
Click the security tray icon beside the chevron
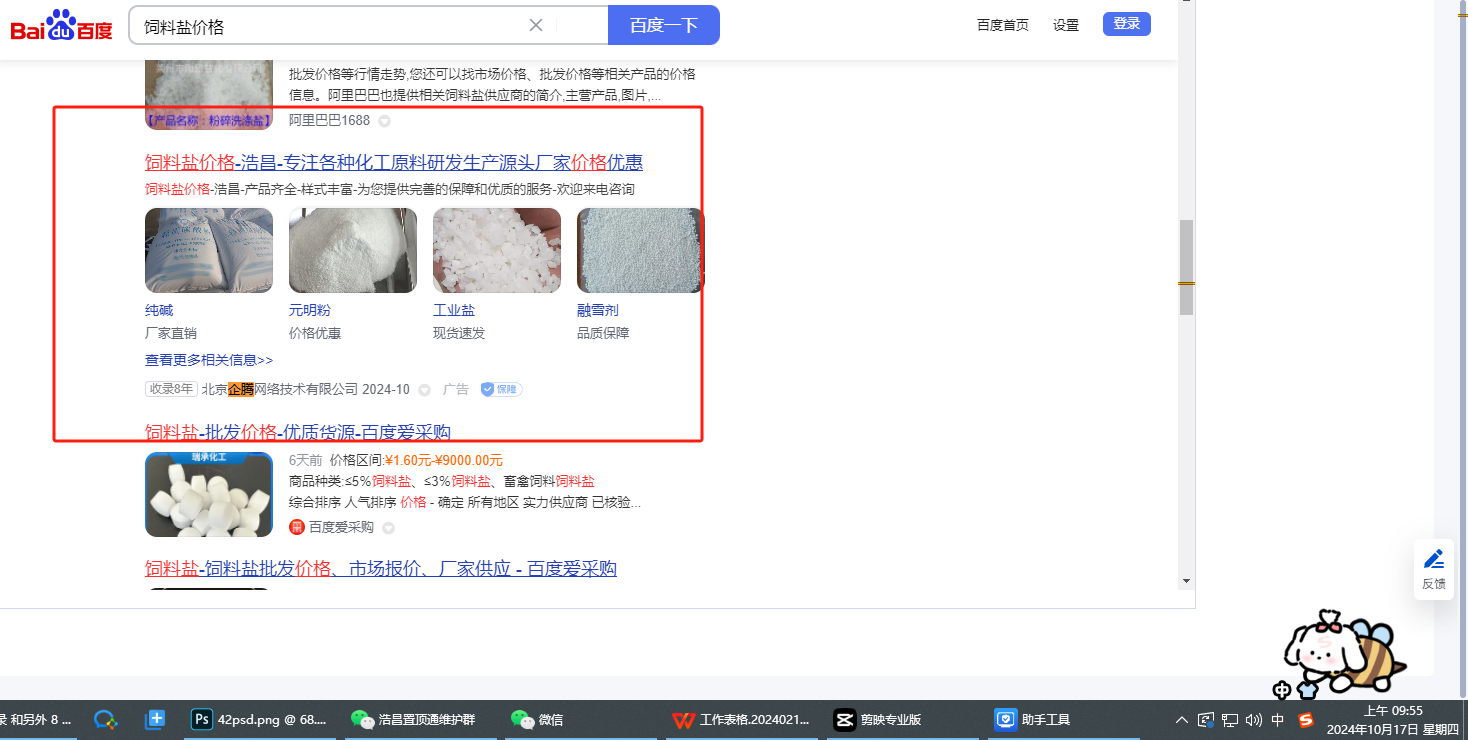click(1206, 719)
